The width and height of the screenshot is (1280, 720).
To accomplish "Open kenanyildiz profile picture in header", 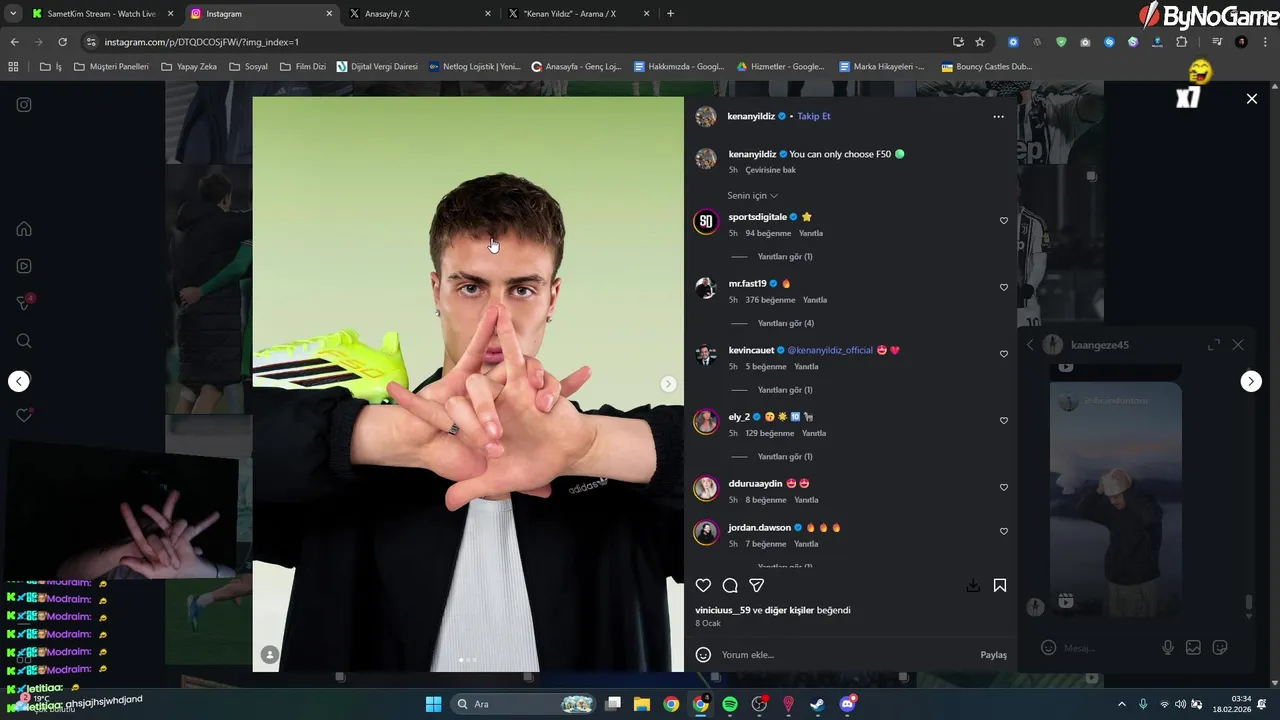I will pos(706,116).
